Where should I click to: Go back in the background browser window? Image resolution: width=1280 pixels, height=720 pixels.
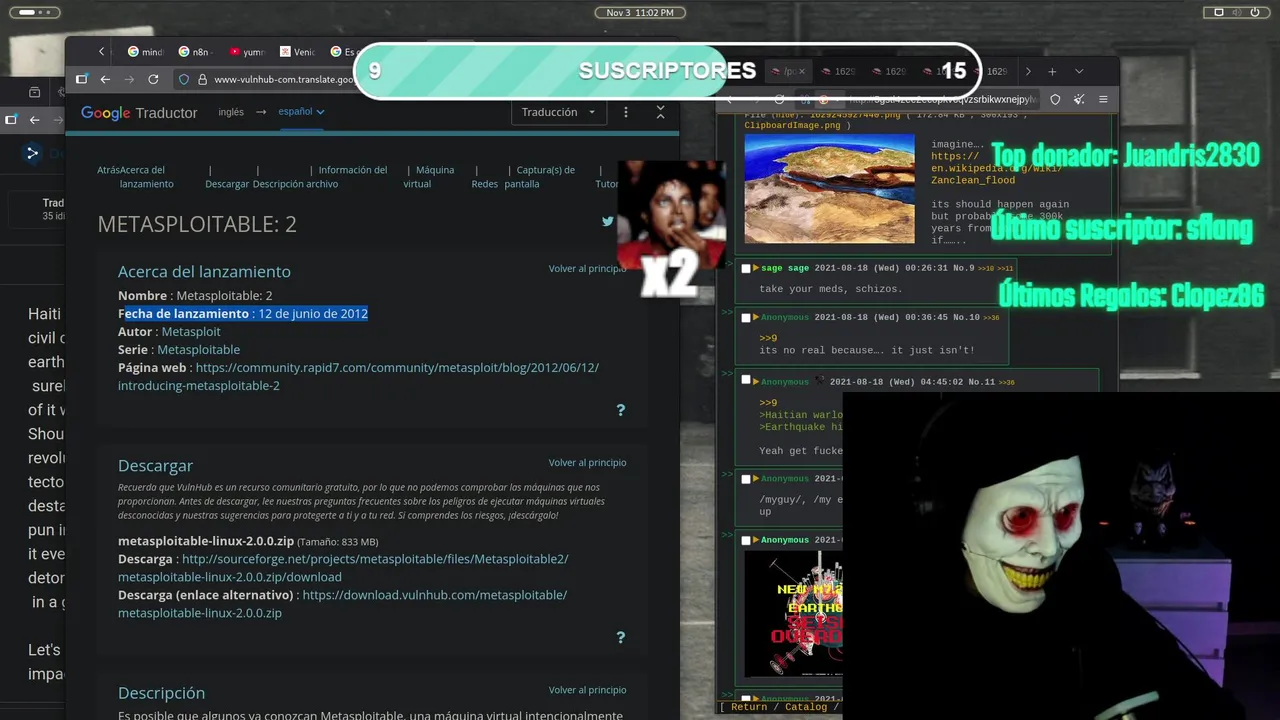pyautogui.click(x=35, y=120)
